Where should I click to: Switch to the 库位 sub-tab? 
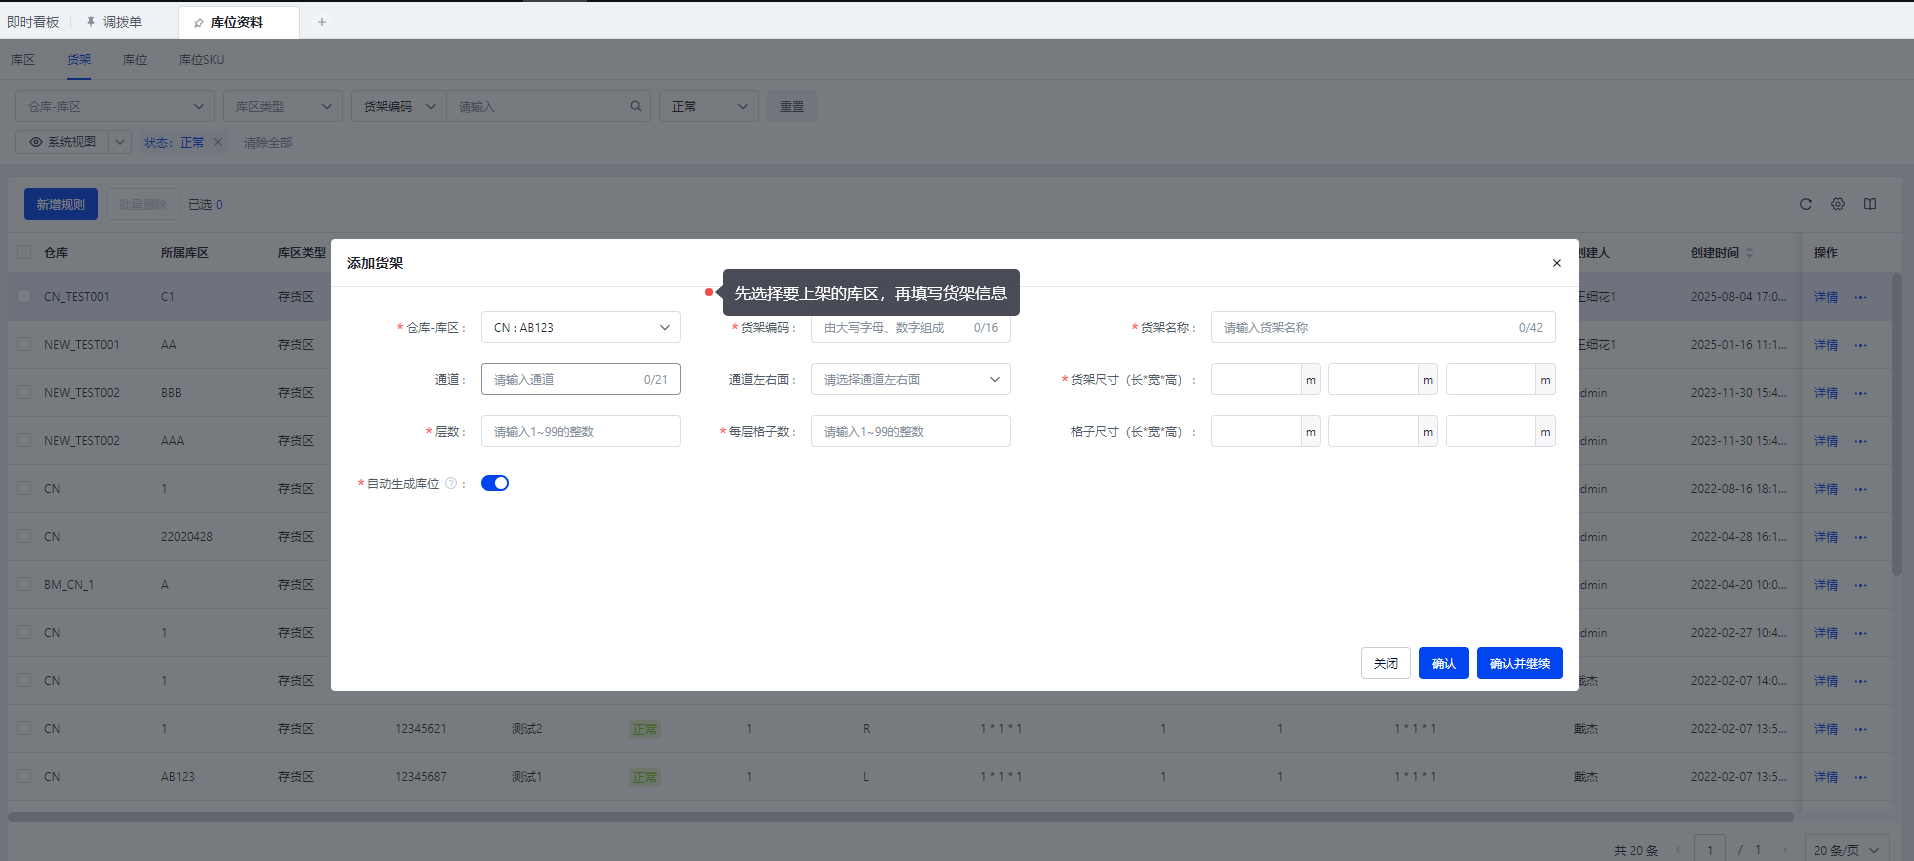pyautogui.click(x=135, y=60)
